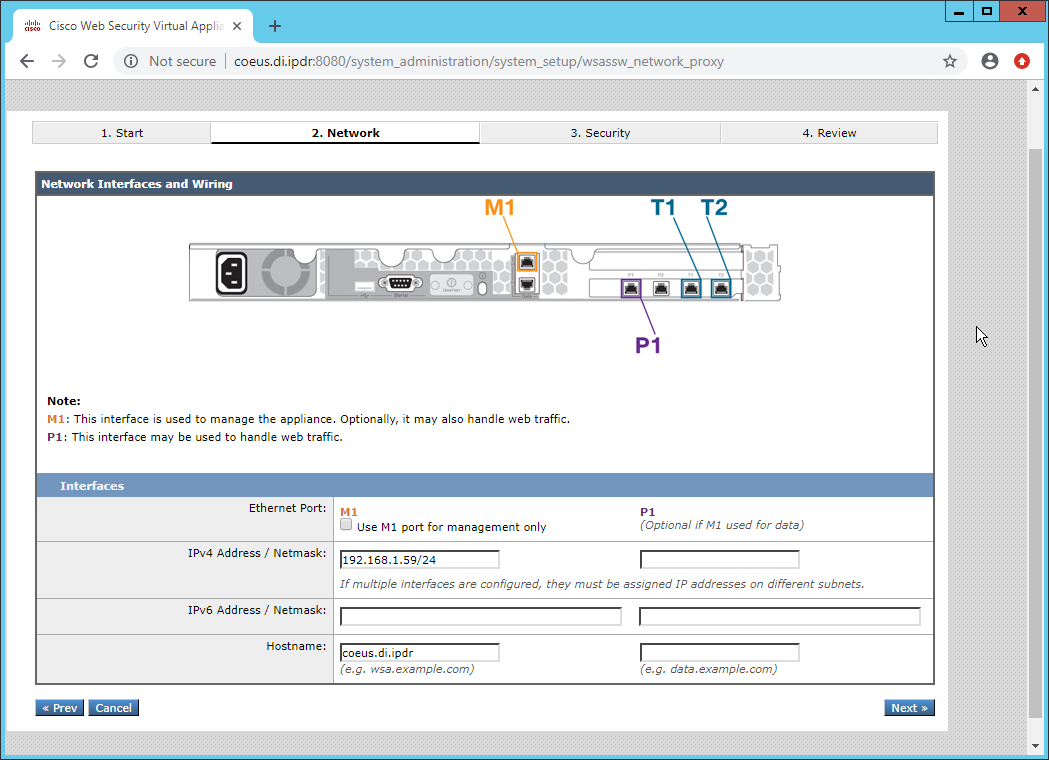Screen dimensions: 1049x760
Task: Click the T1 port in the wiring diagram
Action: pyautogui.click(x=691, y=288)
